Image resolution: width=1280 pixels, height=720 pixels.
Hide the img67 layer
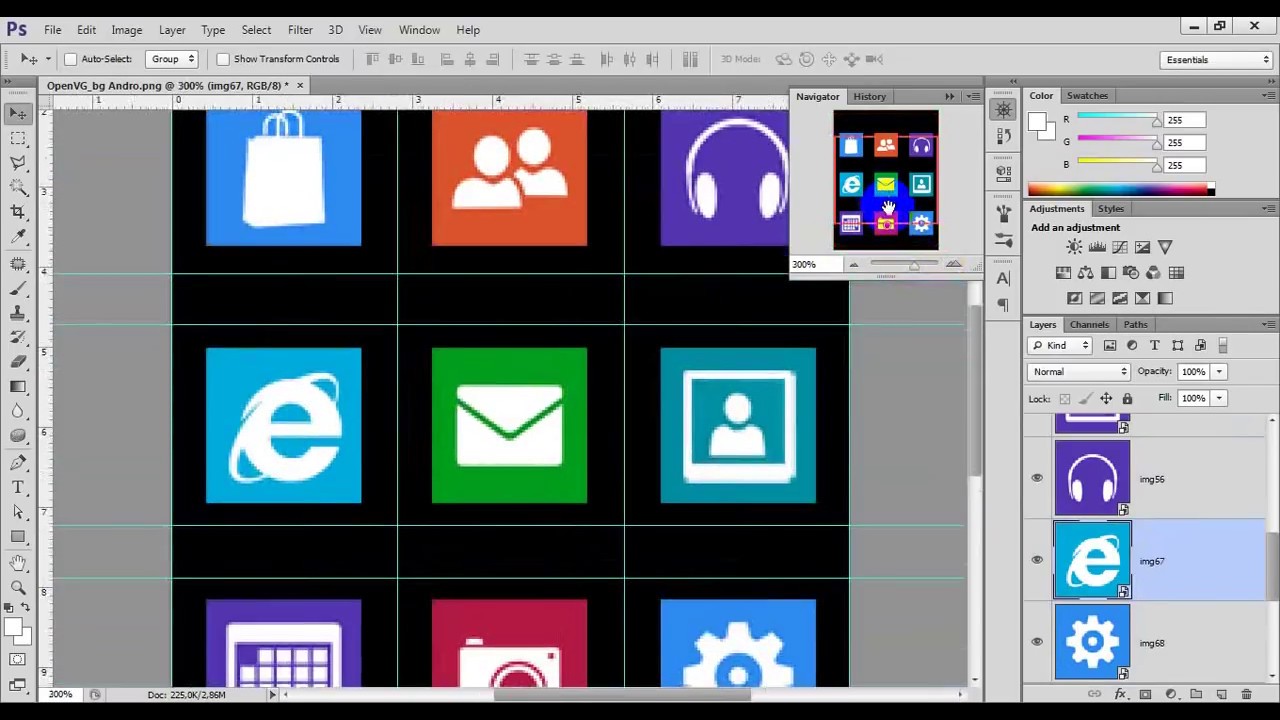point(1037,560)
